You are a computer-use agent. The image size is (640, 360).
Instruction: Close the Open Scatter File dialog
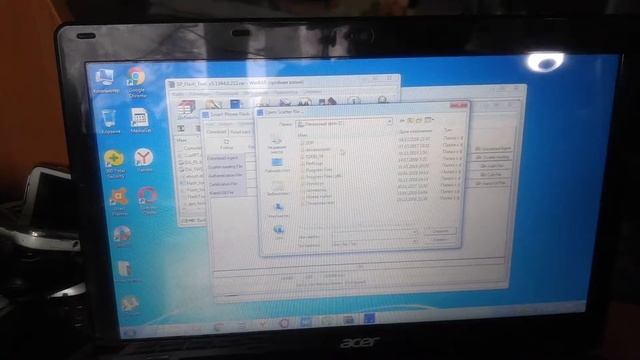tap(458, 105)
